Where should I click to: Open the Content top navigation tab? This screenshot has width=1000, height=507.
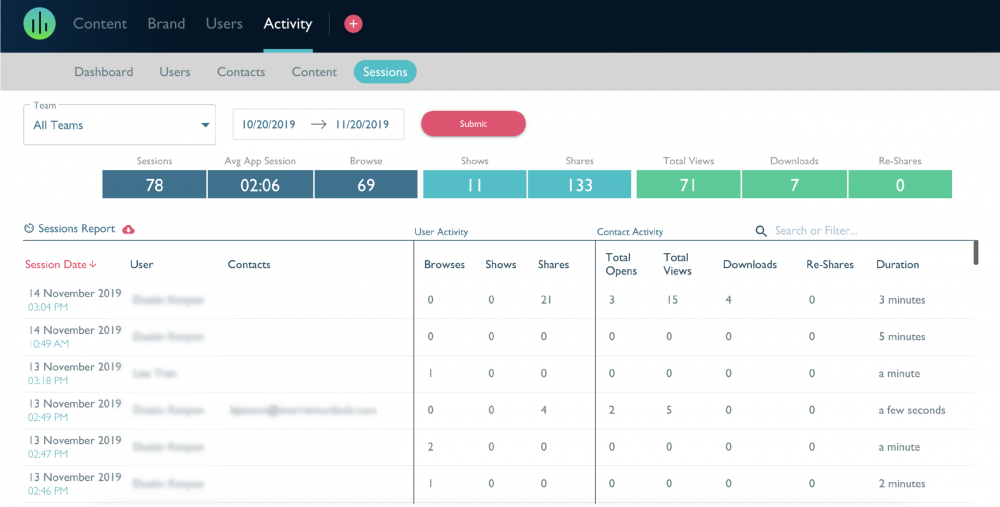coord(100,24)
